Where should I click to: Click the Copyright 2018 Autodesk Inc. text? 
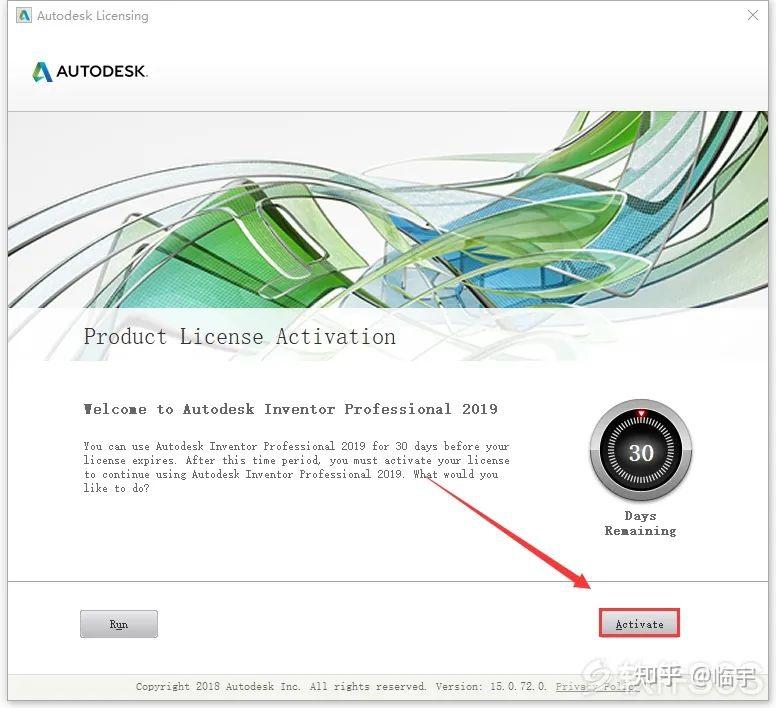click(218, 686)
